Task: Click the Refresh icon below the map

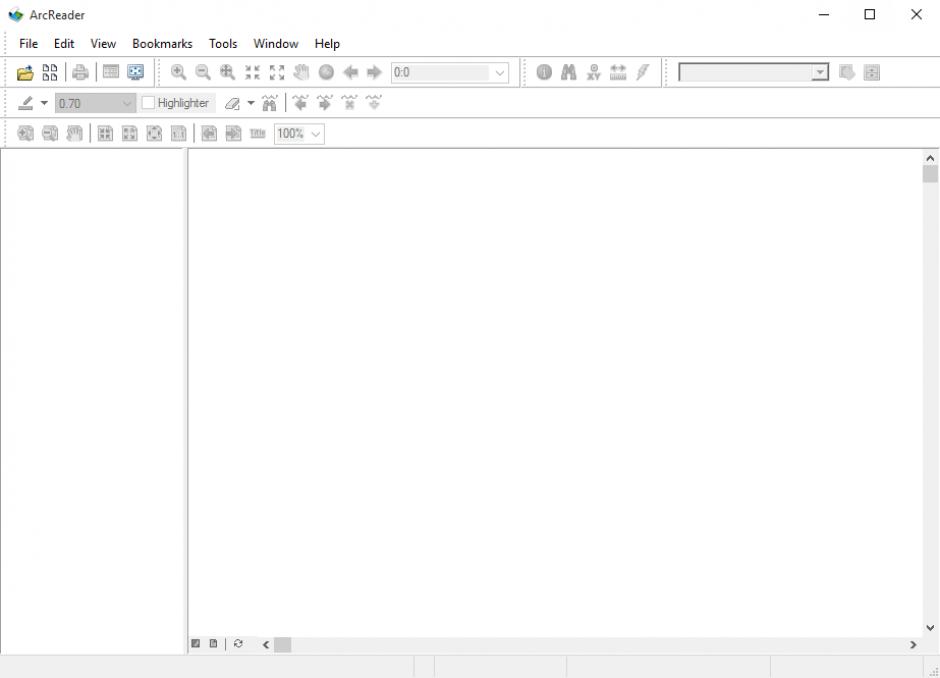Action: tap(238, 645)
